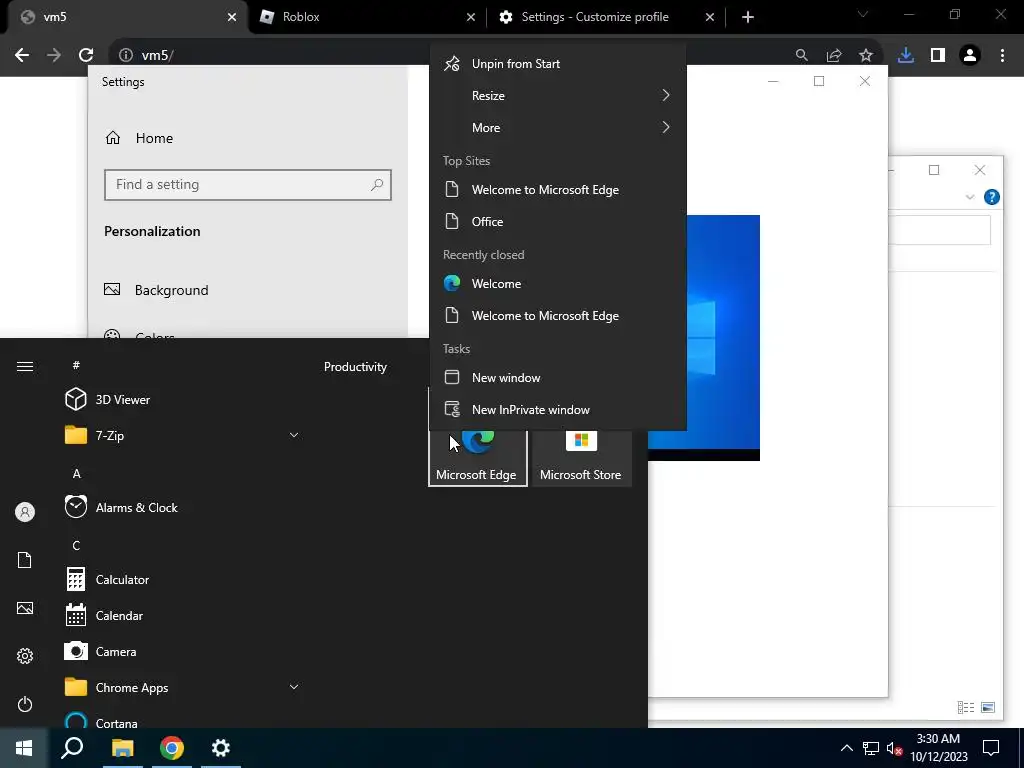Show hidden tray icons
Screen dimensions: 1024x768
[x=846, y=748]
